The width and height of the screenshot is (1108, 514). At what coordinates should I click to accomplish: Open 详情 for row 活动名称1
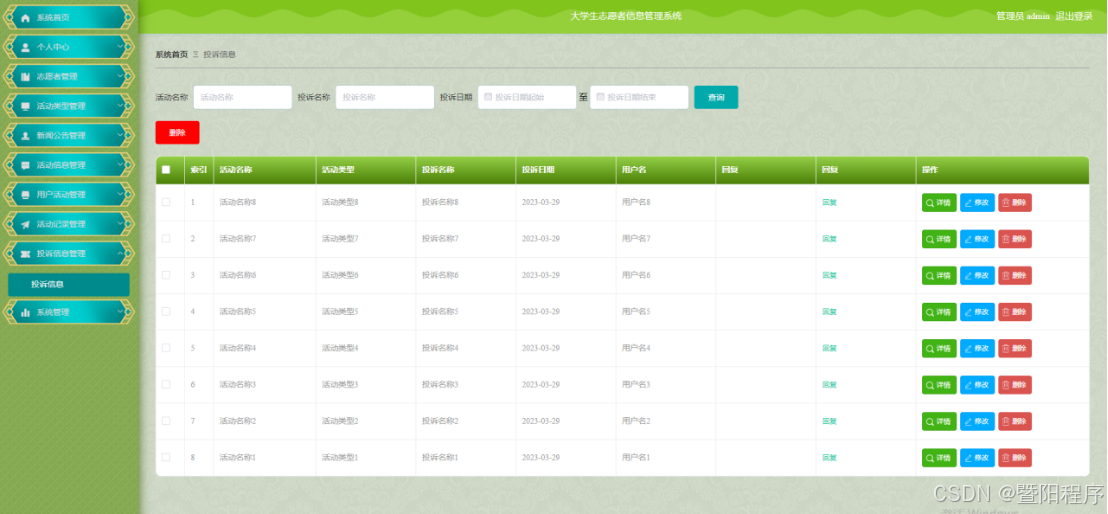click(x=939, y=457)
